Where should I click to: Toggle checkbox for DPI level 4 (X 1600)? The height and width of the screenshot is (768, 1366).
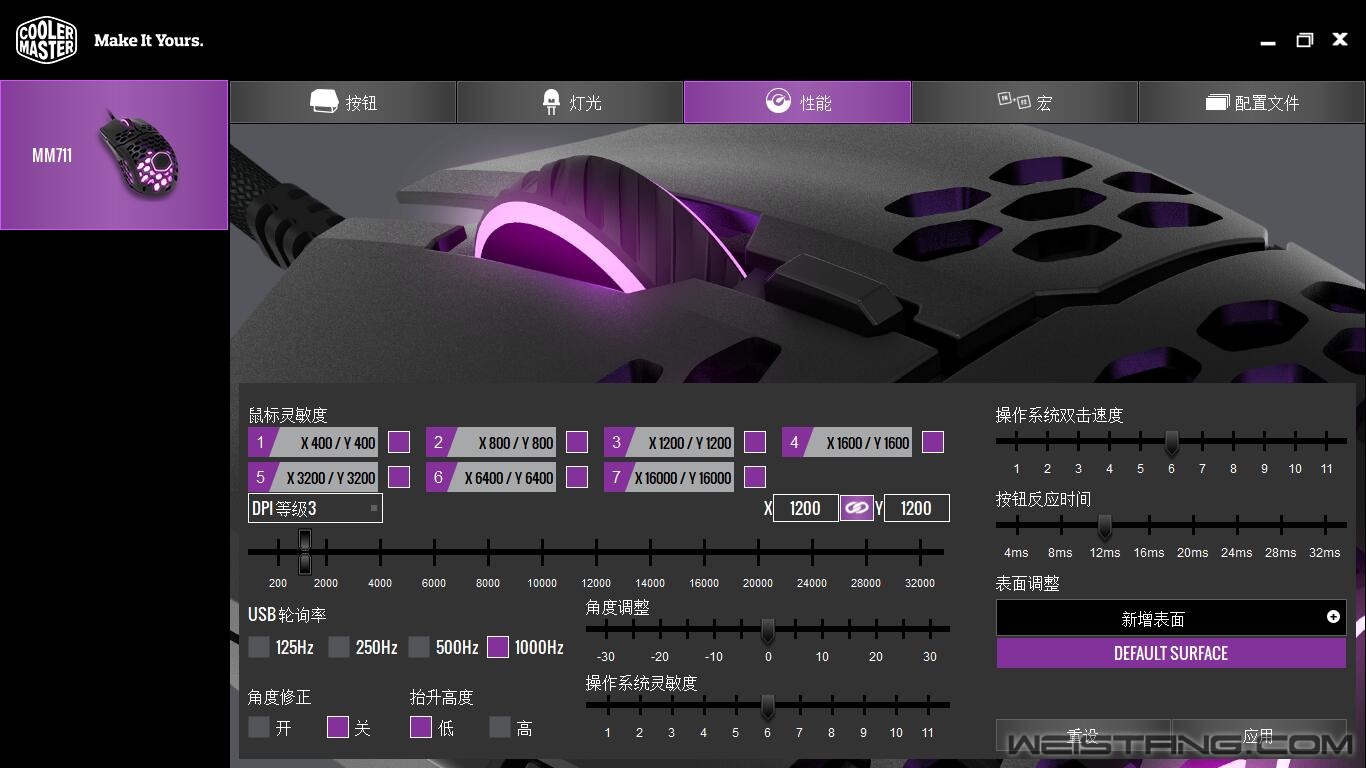[x=933, y=442]
